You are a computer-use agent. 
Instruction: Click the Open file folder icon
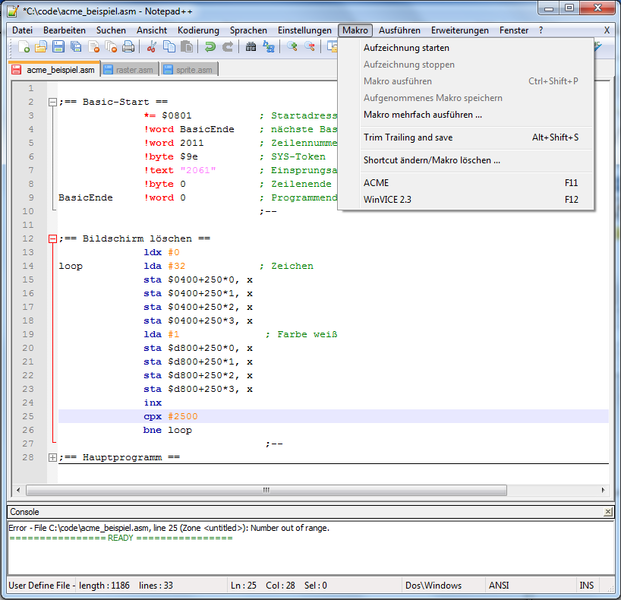pyautogui.click(x=41, y=47)
